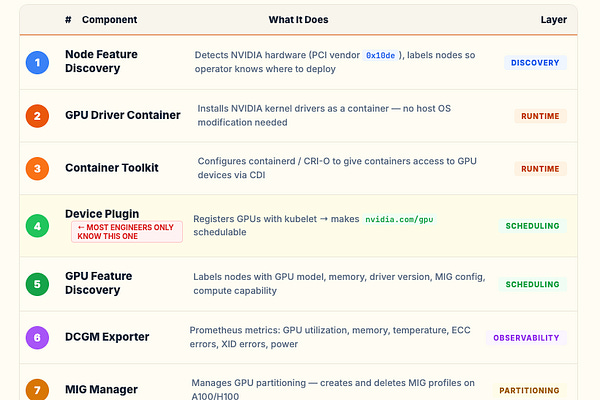
Task: Click the purple number 6 circle badge
Action: click(x=37, y=338)
